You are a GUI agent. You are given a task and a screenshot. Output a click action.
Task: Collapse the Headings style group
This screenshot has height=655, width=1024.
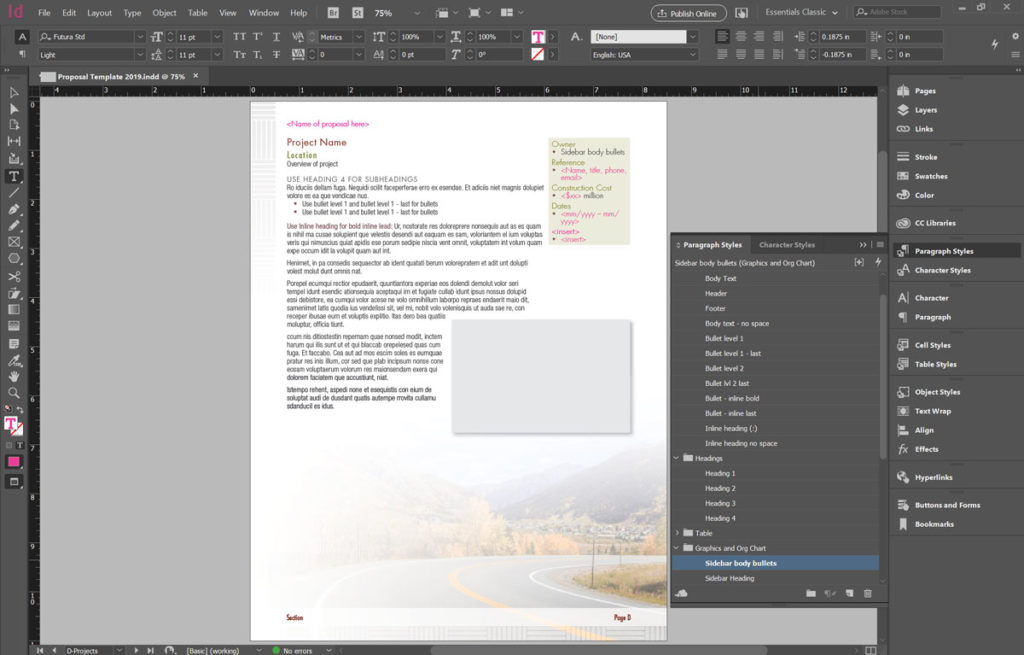[x=677, y=458]
